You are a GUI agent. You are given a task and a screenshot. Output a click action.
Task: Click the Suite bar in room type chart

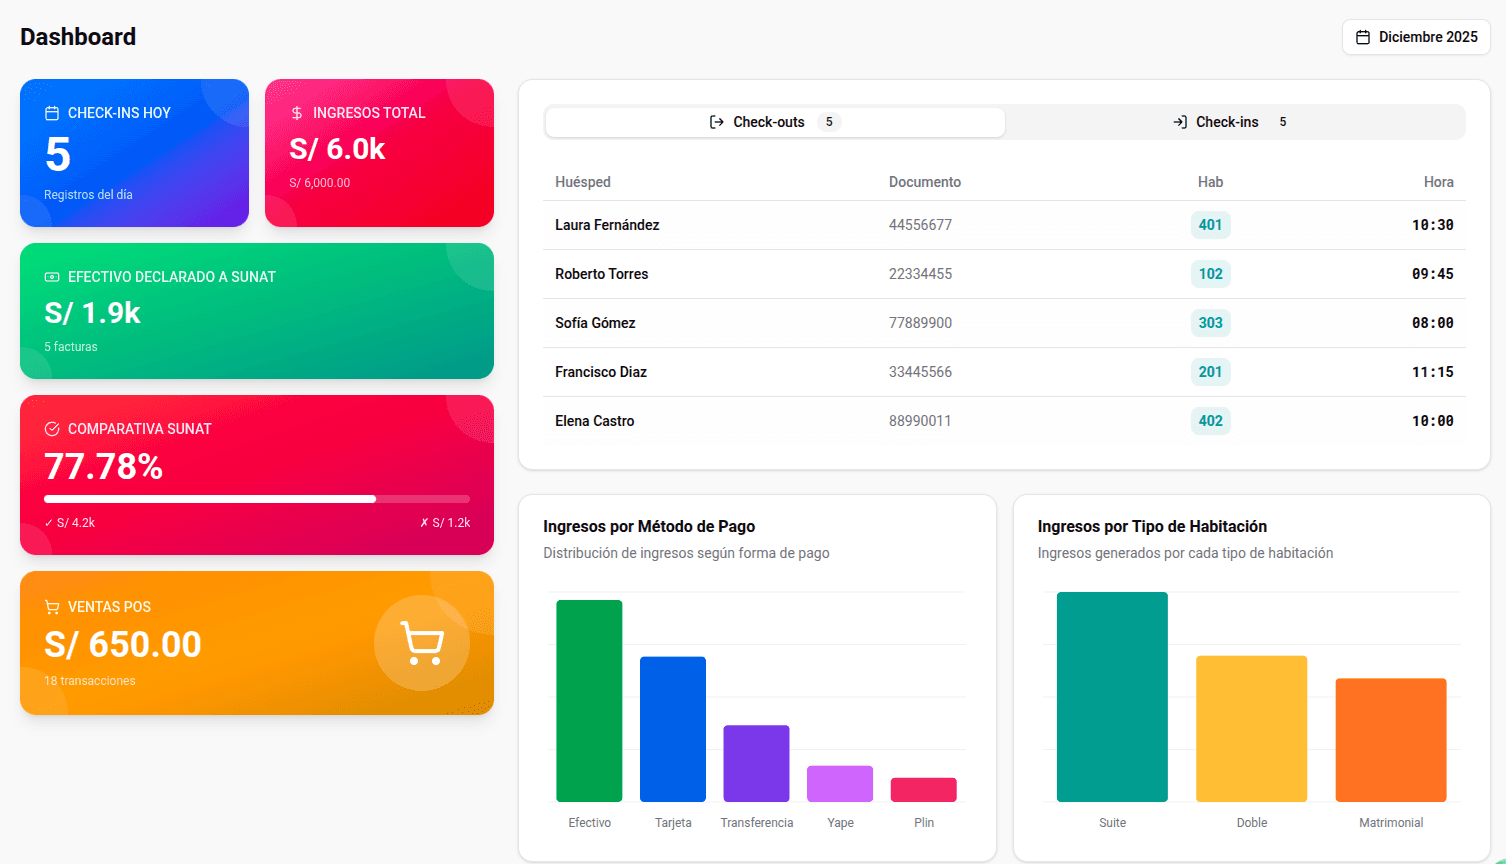1112,695
